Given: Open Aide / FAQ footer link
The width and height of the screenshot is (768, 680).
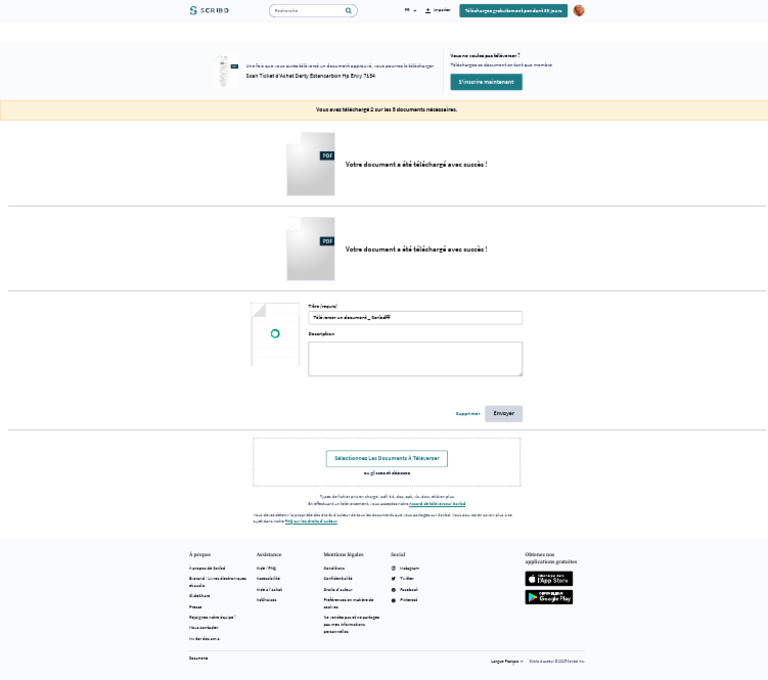Looking at the screenshot, I should [266, 568].
